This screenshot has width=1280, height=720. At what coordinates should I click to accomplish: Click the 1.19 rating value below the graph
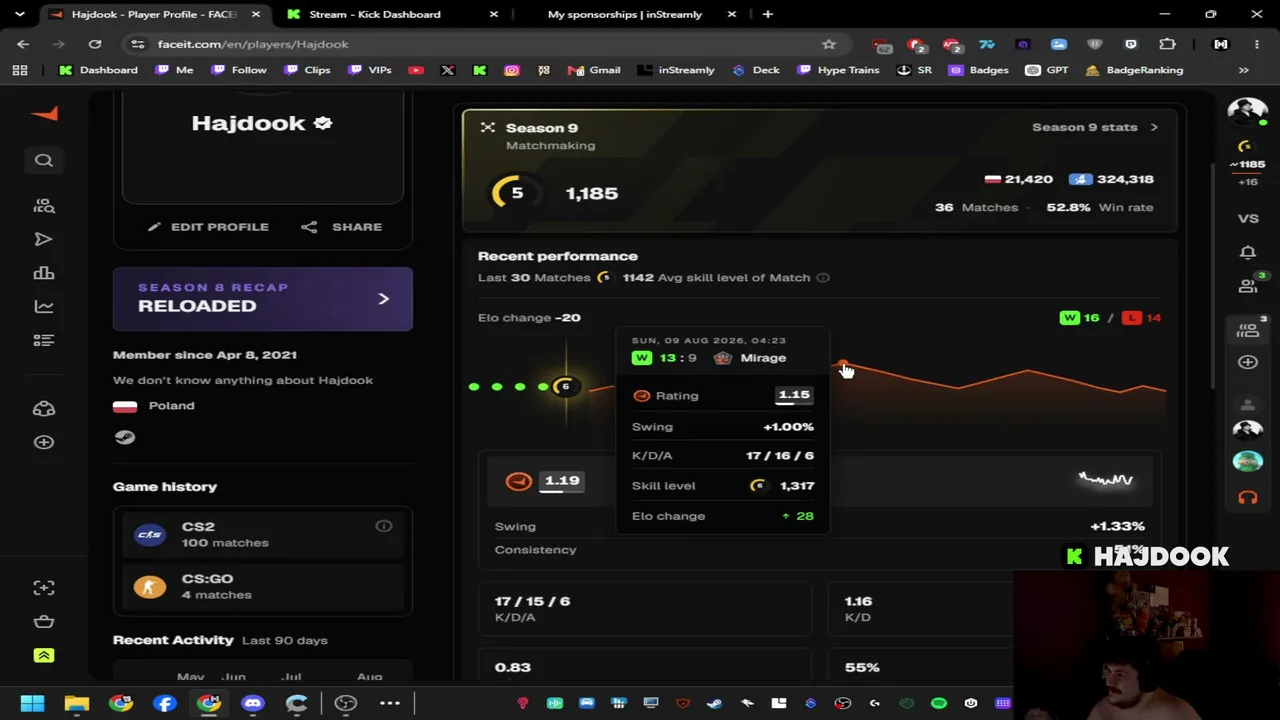pos(562,481)
